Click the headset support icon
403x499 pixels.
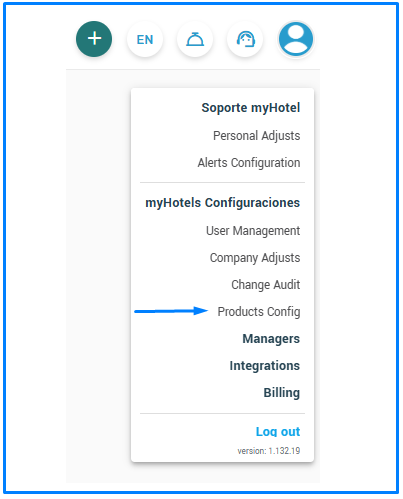tap(245, 39)
